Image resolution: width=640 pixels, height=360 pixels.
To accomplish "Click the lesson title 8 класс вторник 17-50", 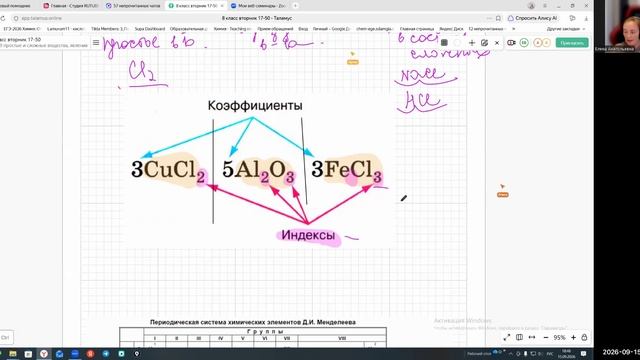I will 21,40.
